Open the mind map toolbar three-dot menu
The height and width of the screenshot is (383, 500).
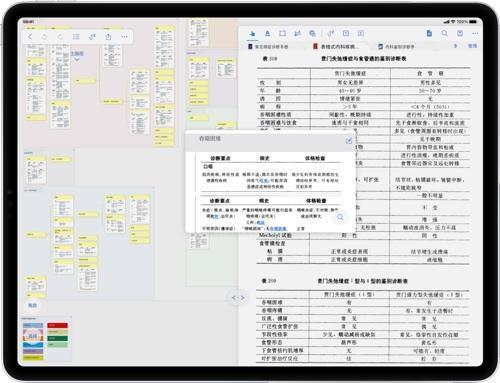124,37
